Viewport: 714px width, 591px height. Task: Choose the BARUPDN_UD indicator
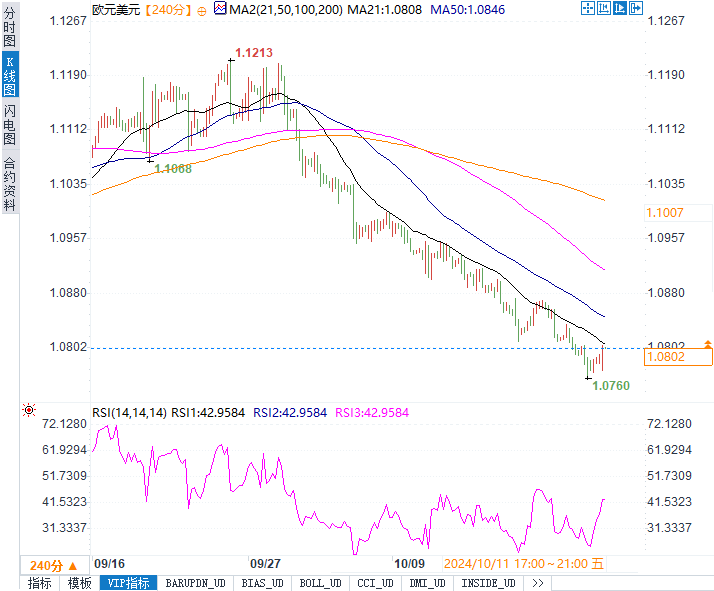[195, 583]
